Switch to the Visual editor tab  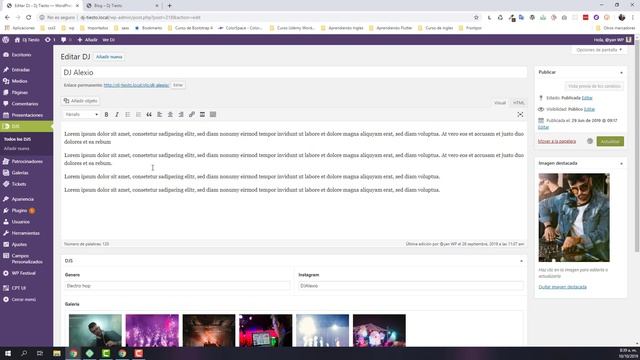pos(500,103)
